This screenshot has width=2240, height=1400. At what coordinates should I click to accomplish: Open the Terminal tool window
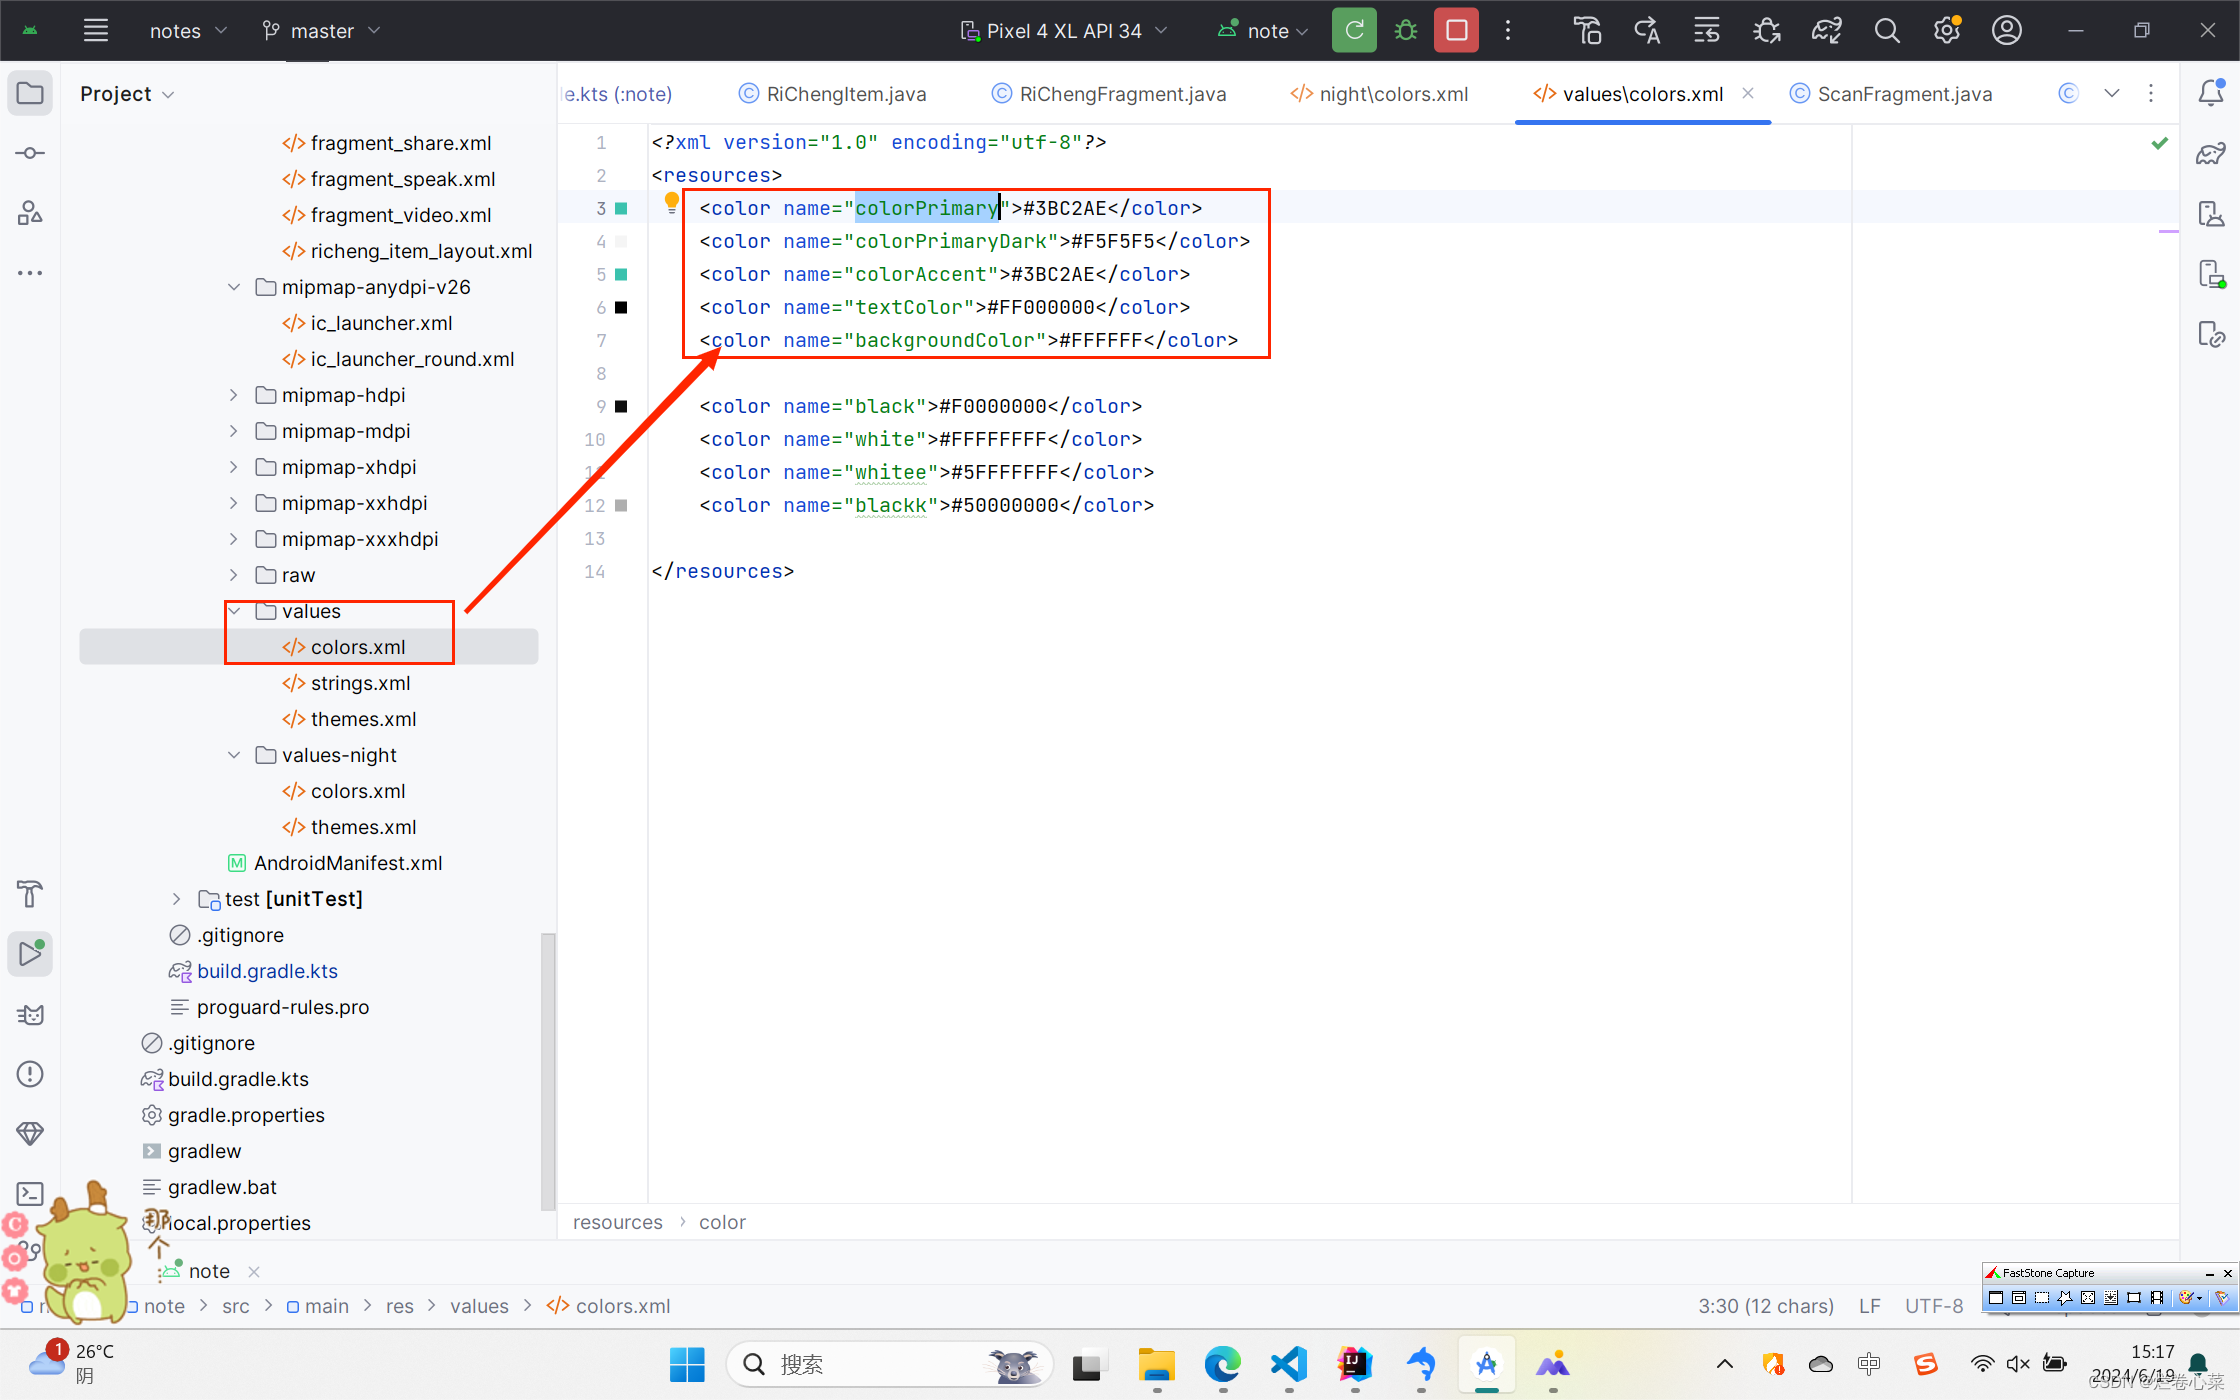(30, 1194)
